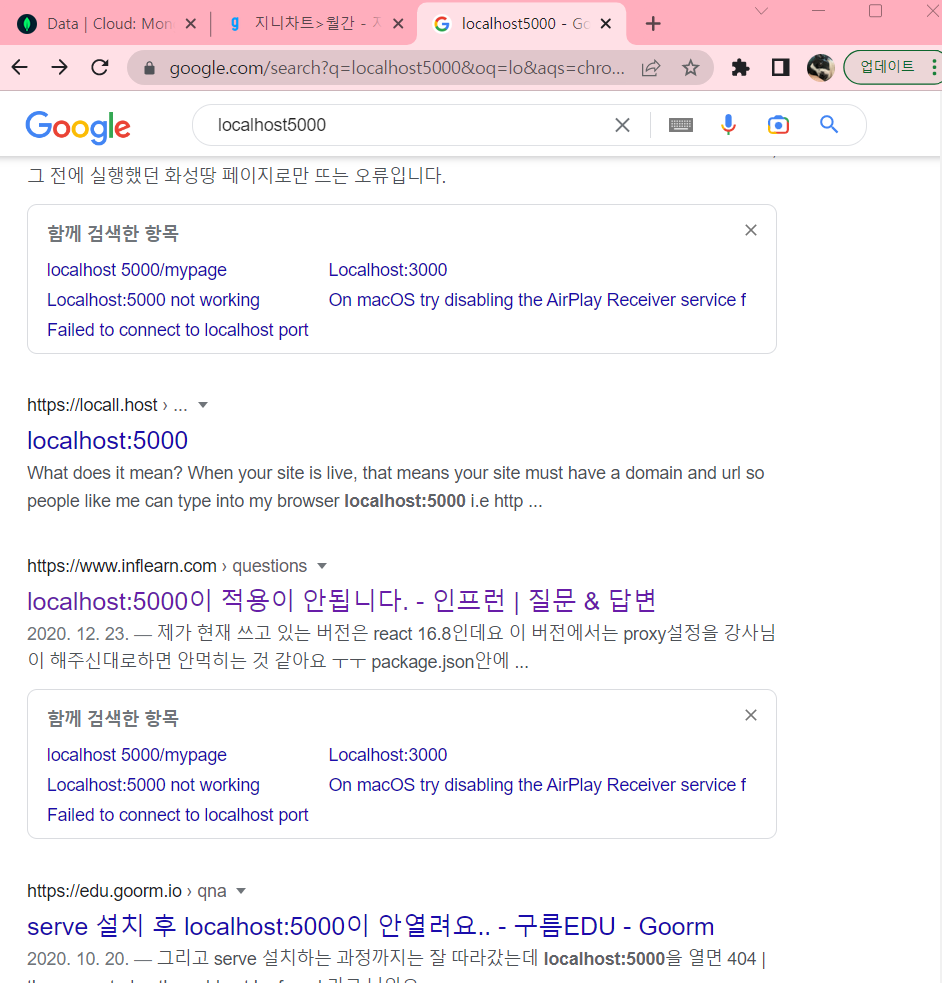942x983 pixels.
Task: Start voice search with microphone
Action: pyautogui.click(x=728, y=125)
